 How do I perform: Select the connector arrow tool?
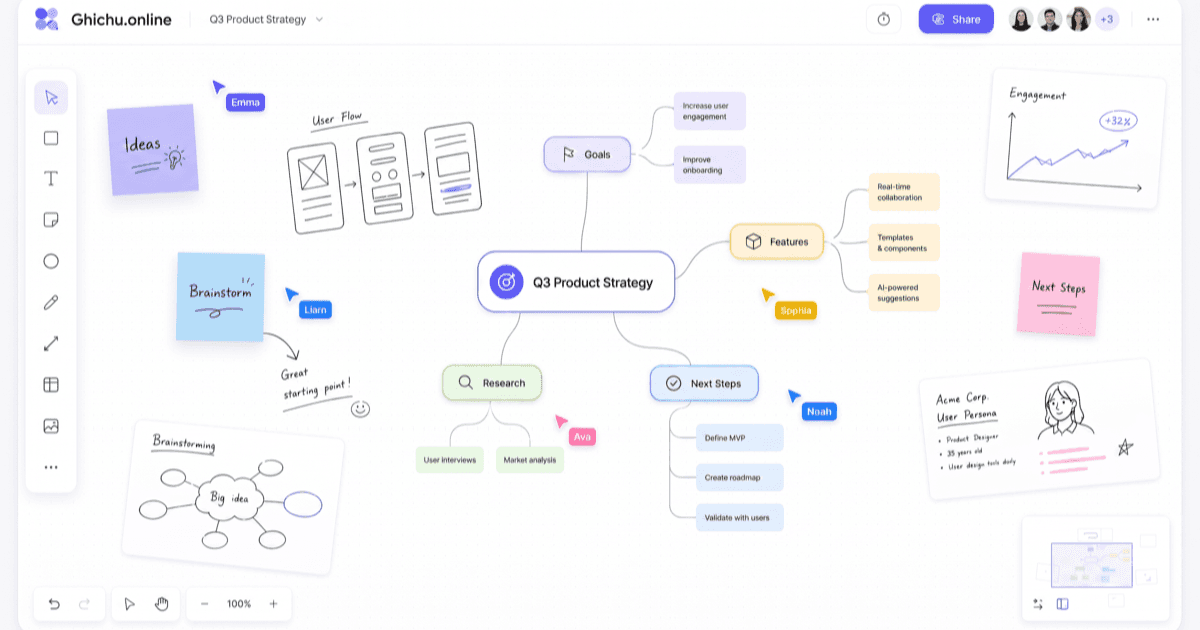51,343
